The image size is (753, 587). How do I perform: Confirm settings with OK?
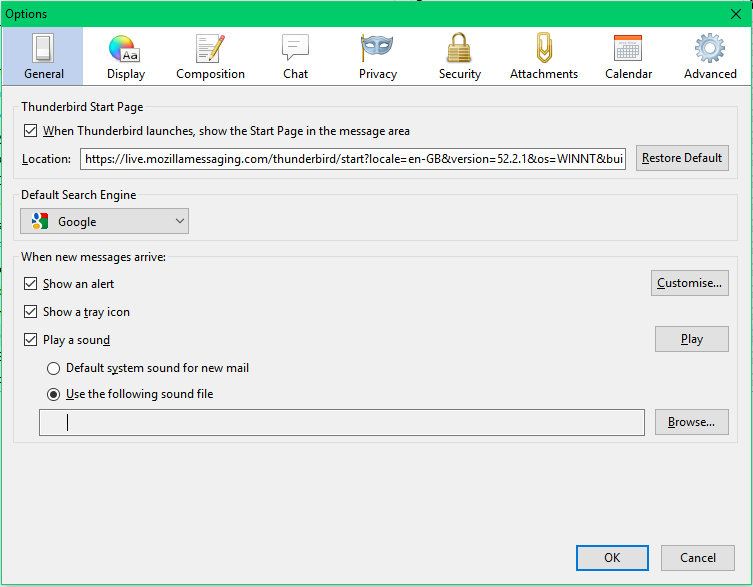[612, 558]
